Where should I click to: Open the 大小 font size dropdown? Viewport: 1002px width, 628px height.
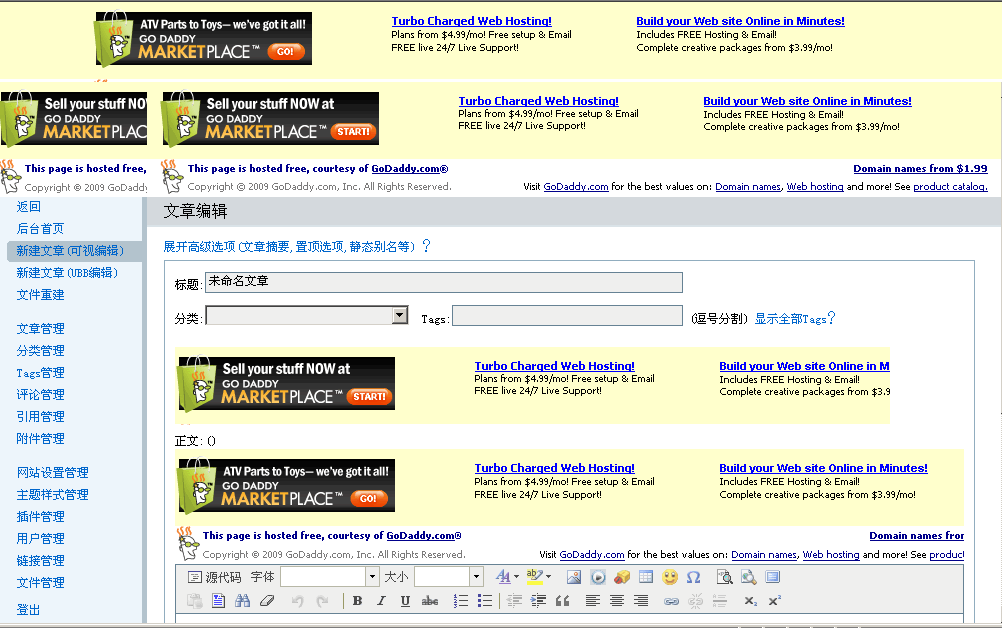476,577
